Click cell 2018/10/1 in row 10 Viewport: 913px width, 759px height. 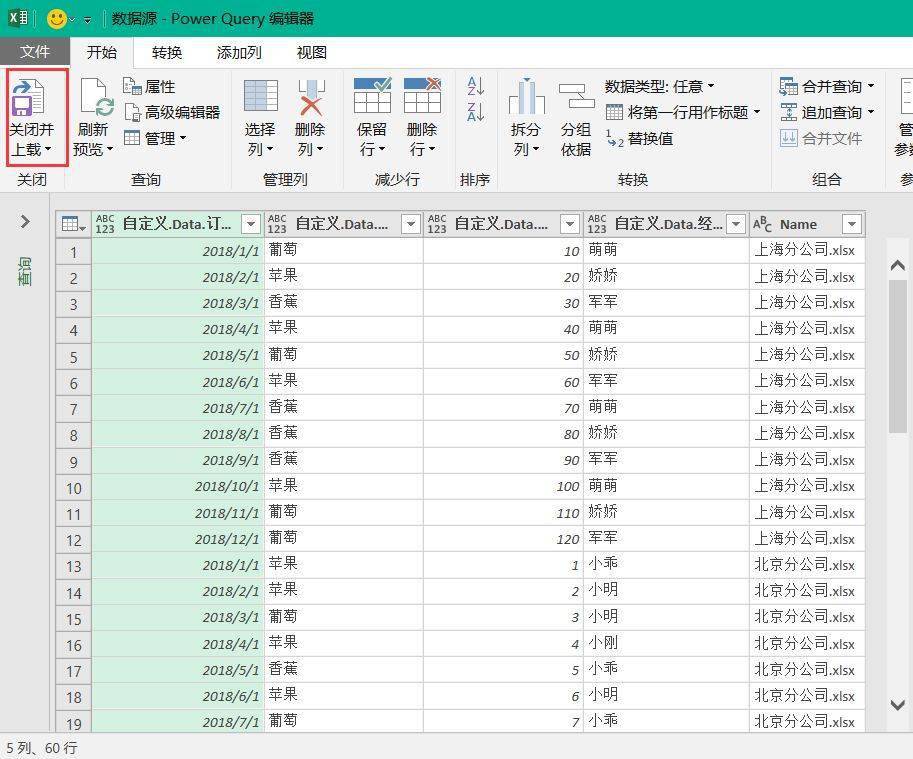tap(178, 486)
